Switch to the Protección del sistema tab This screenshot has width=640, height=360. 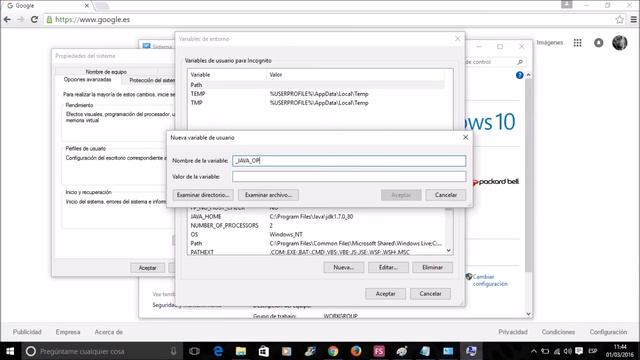(x=152, y=80)
